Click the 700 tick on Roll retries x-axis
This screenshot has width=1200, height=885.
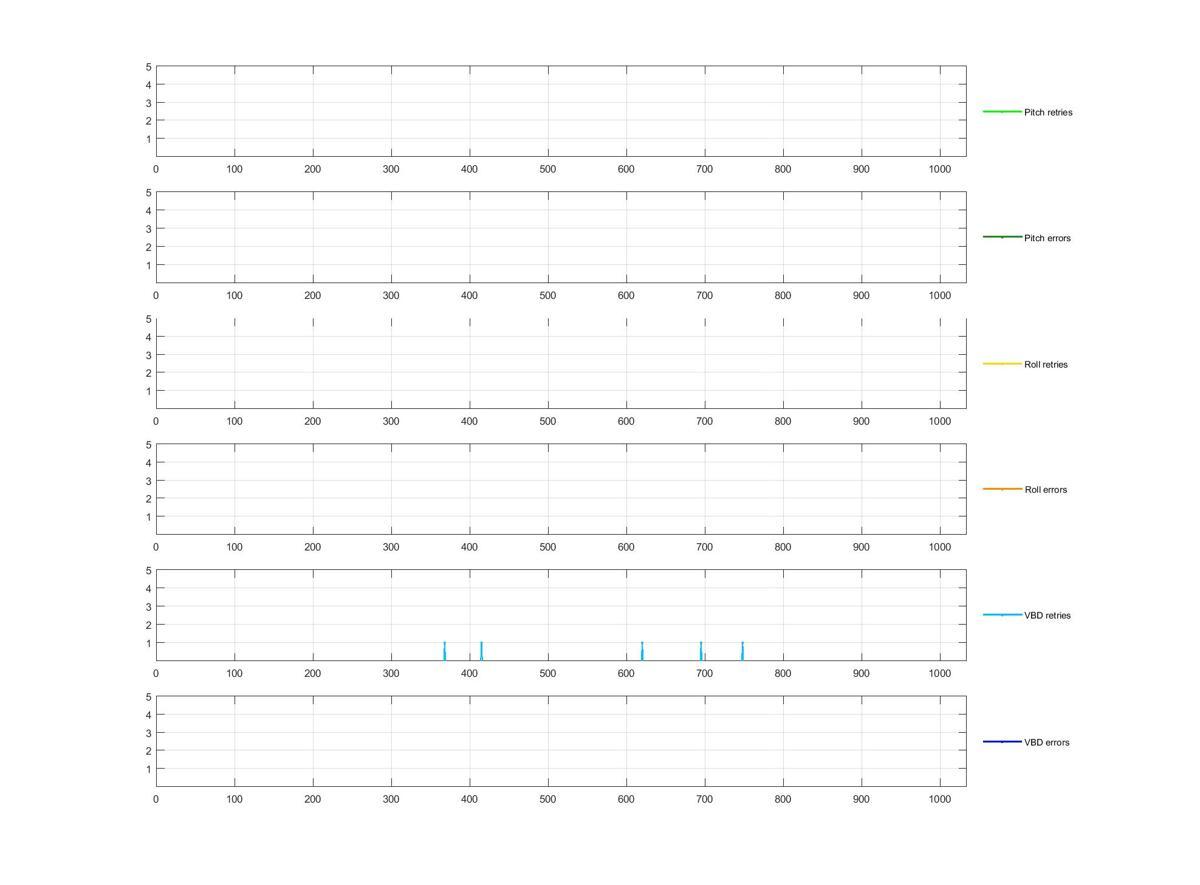click(705, 422)
